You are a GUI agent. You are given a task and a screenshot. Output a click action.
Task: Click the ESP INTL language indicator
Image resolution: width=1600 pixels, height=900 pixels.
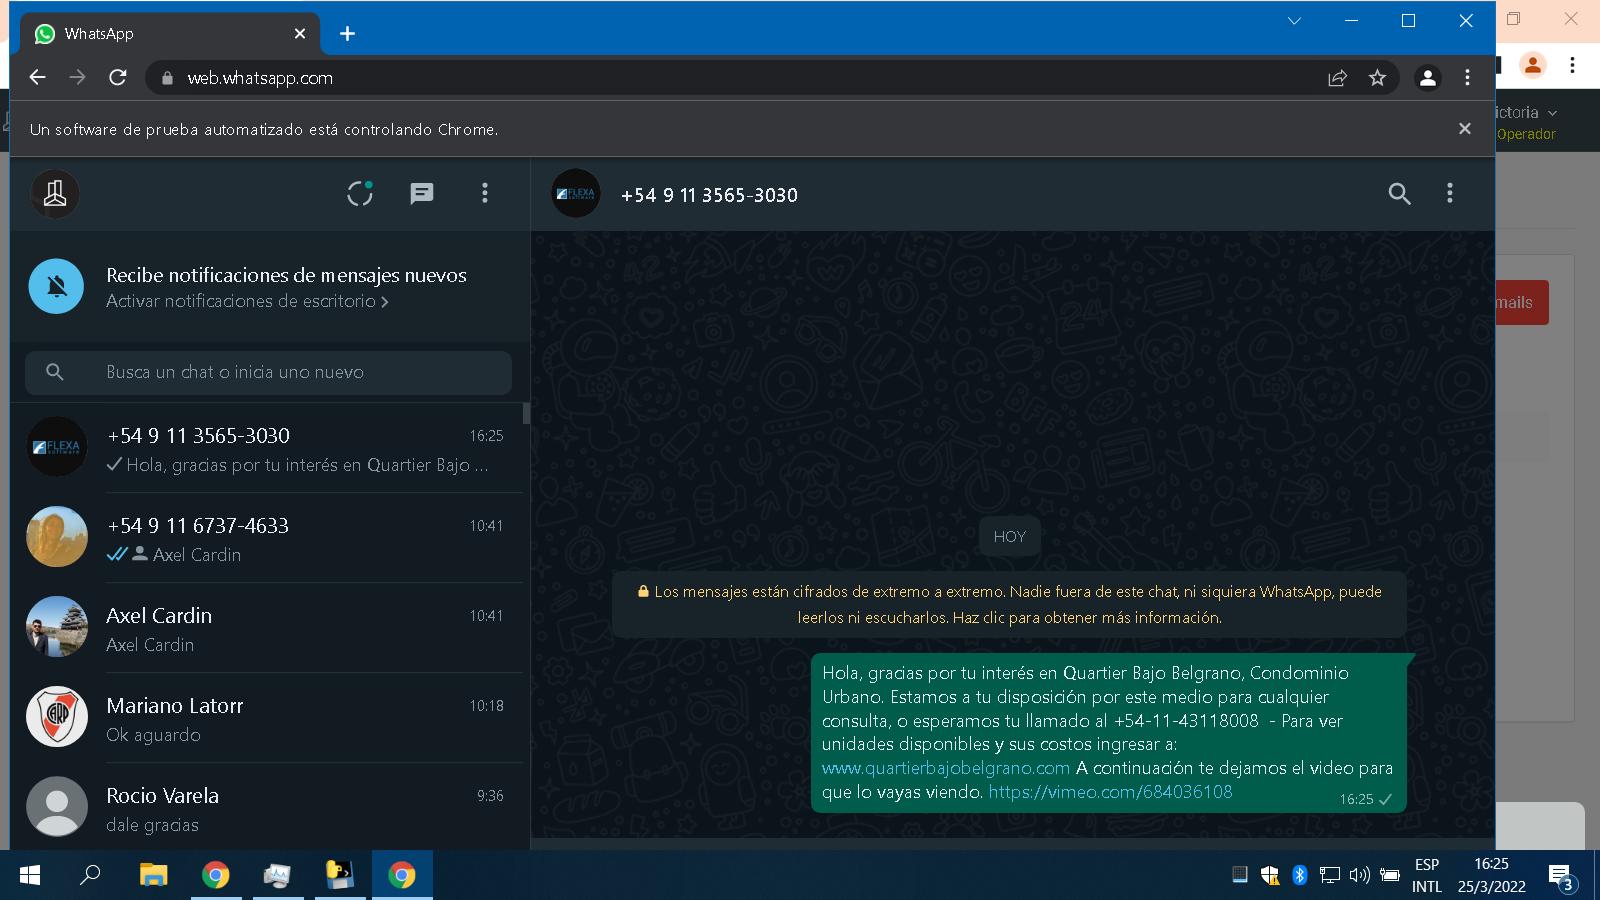[x=1427, y=875]
